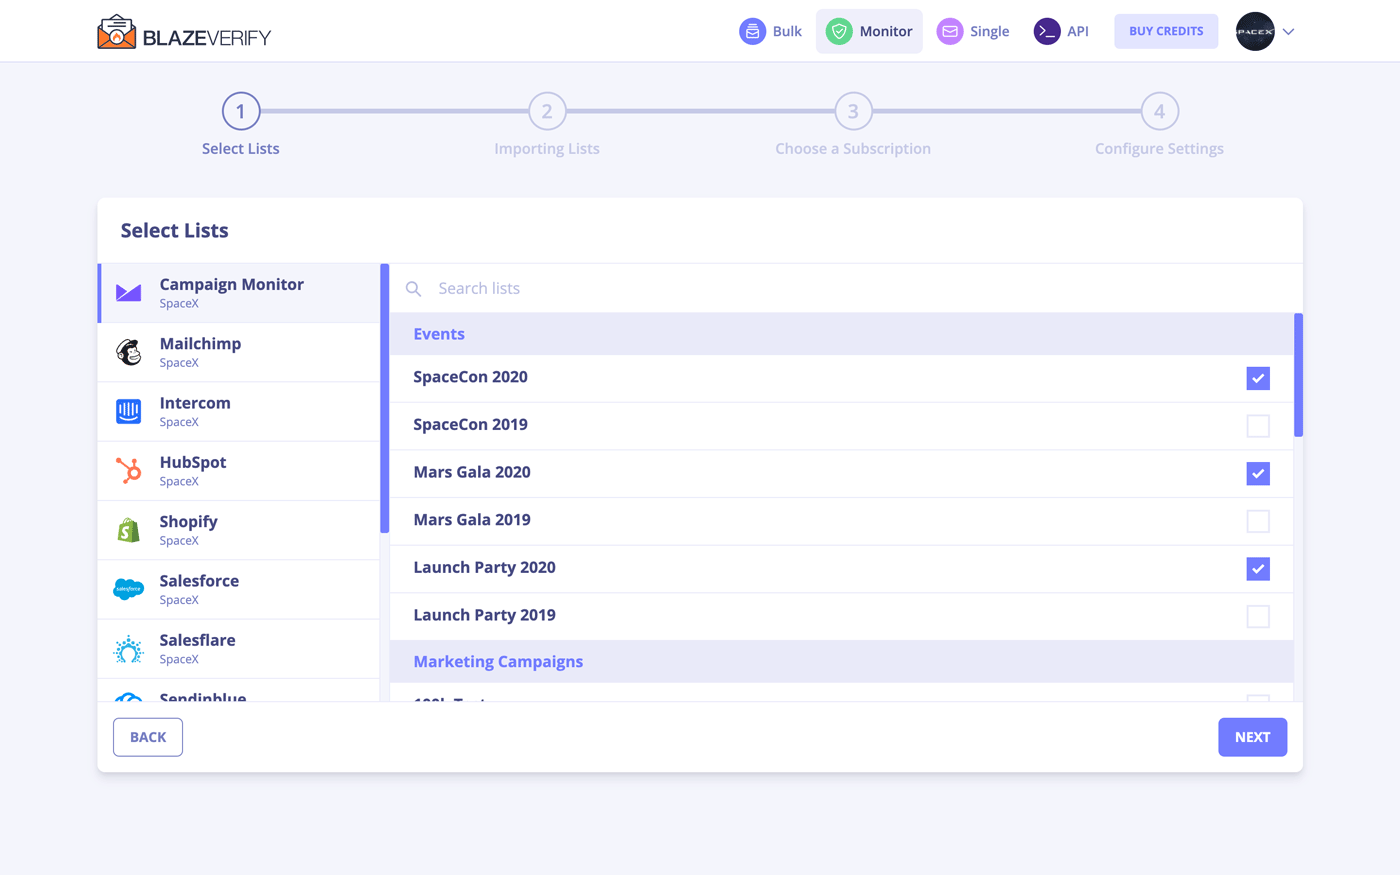Click the Marketing Campaigns group header
This screenshot has width=1400, height=875.
coord(841,661)
